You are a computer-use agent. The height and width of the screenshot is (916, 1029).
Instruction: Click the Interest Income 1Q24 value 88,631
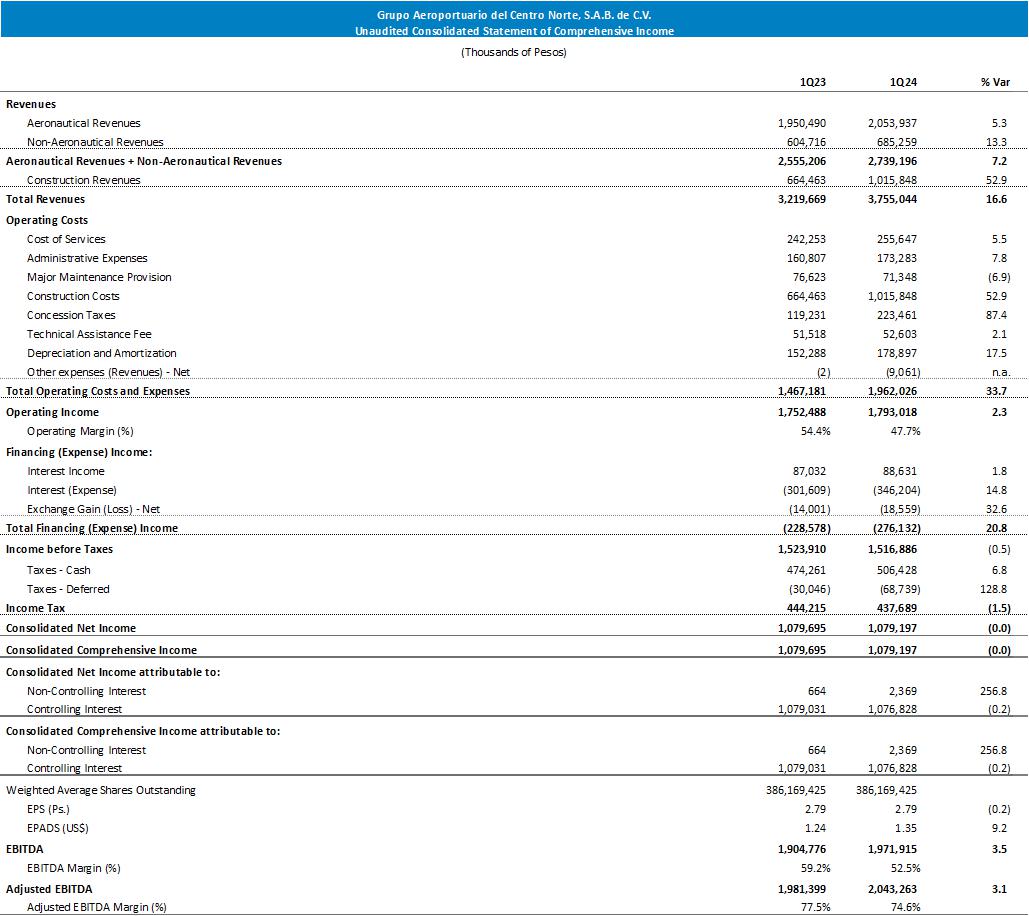(x=896, y=471)
